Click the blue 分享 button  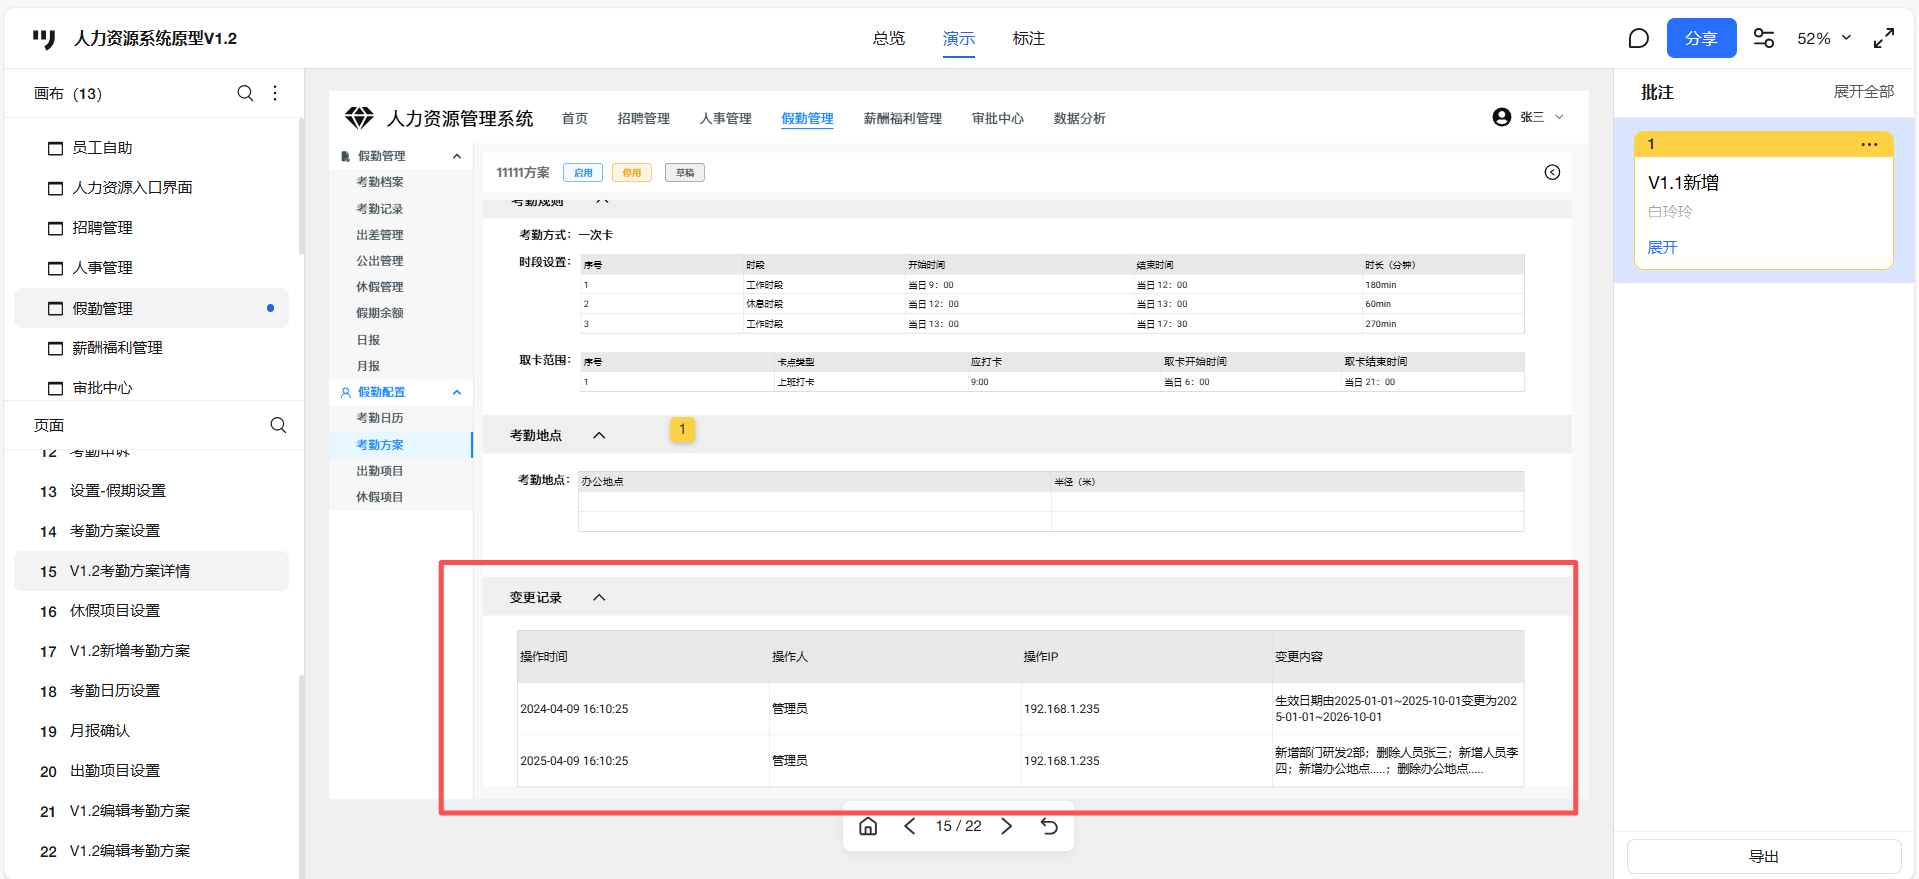(1701, 38)
